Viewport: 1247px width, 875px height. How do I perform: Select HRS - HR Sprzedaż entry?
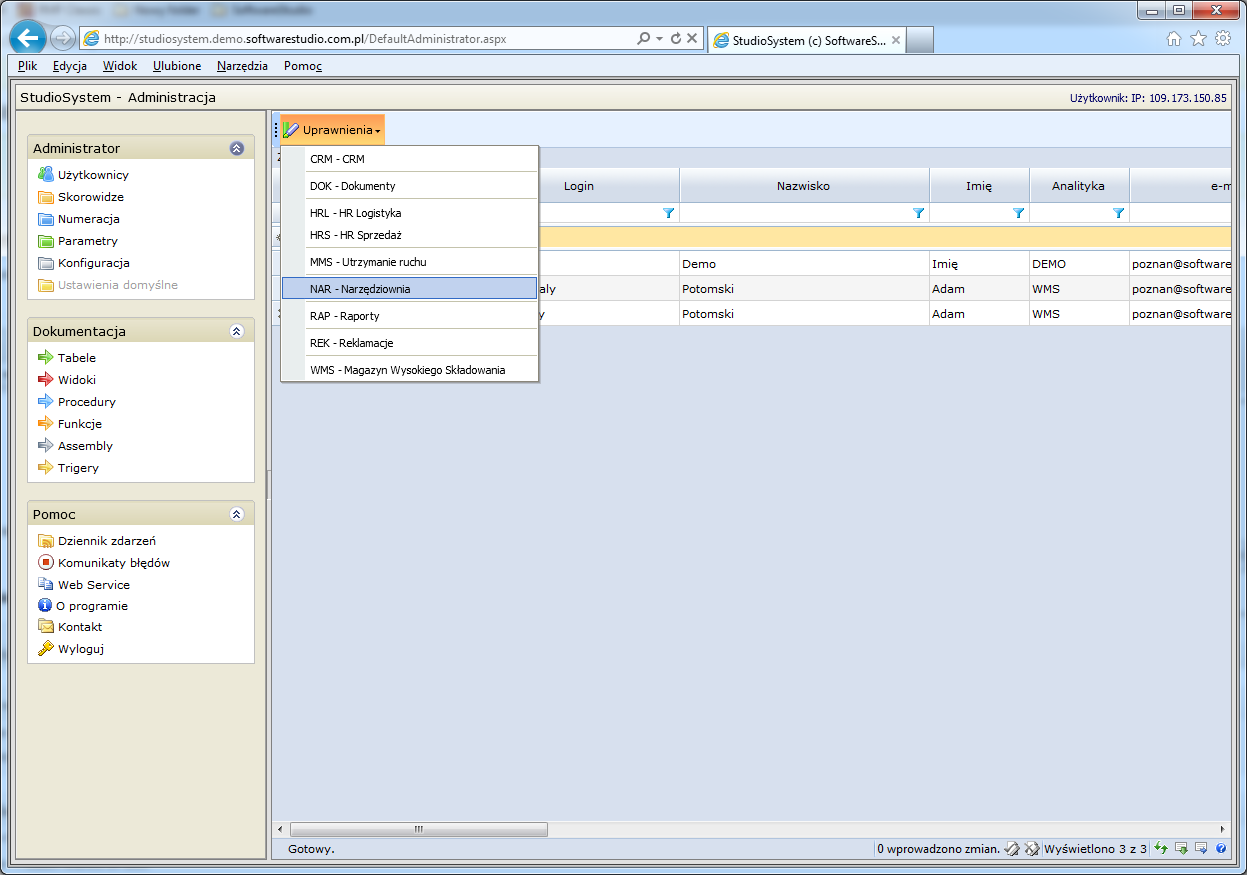409,235
